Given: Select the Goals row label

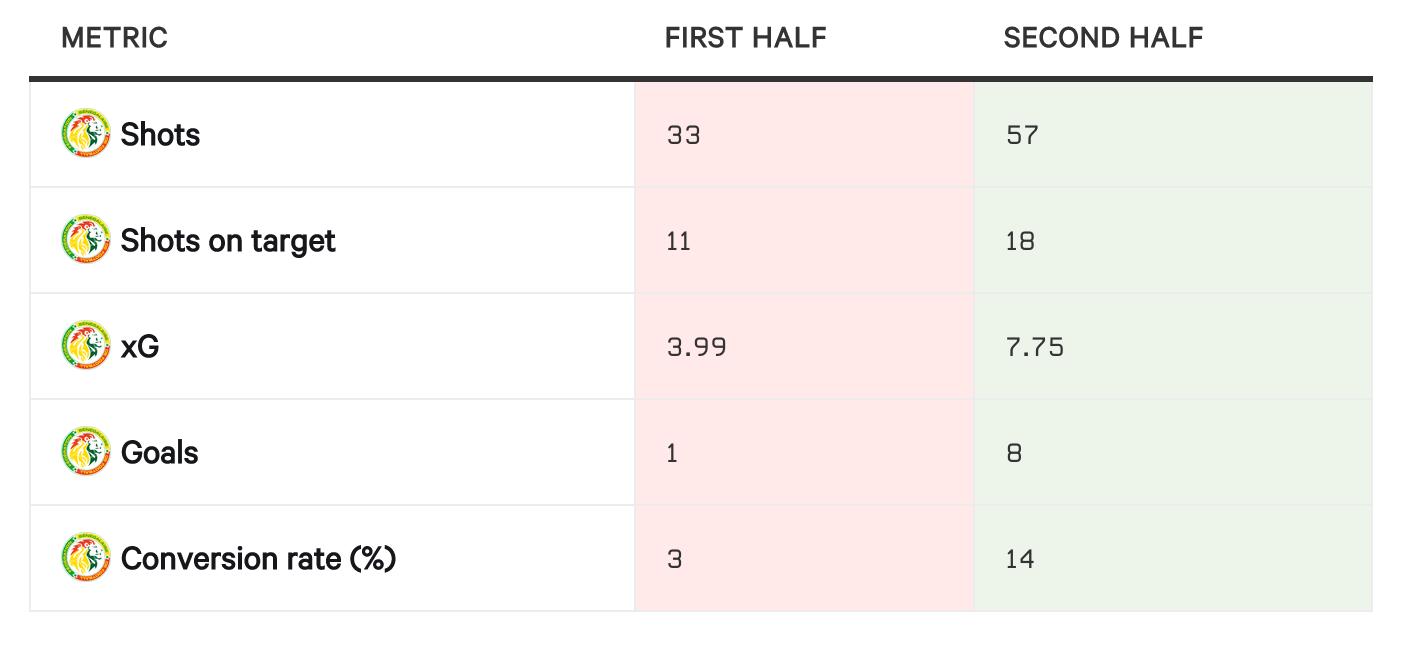Looking at the screenshot, I should tap(159, 452).
